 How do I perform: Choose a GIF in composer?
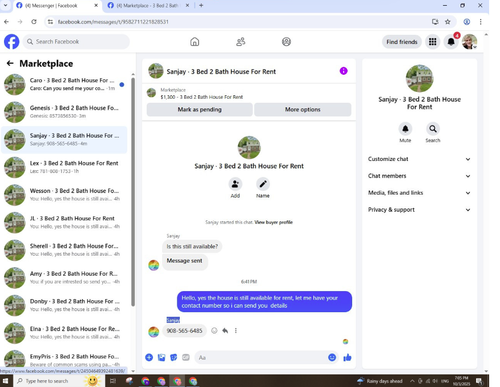(x=186, y=357)
